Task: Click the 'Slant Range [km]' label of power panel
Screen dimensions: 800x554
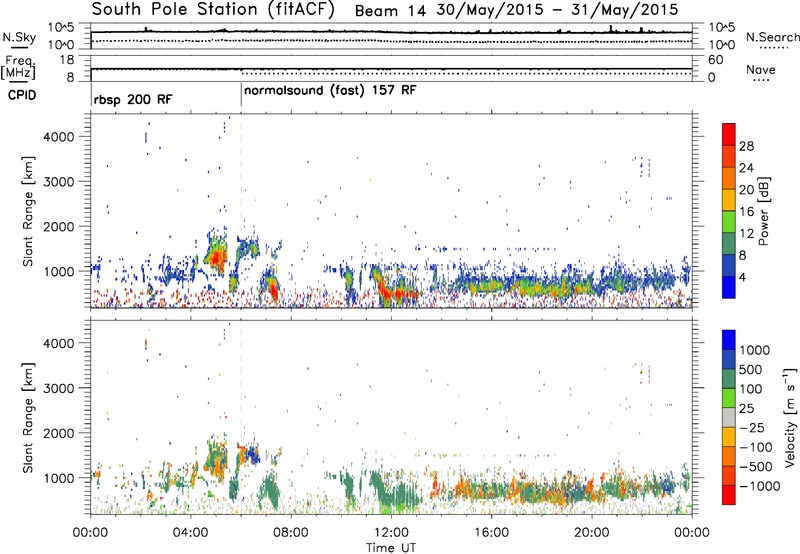Action: (x=28, y=211)
